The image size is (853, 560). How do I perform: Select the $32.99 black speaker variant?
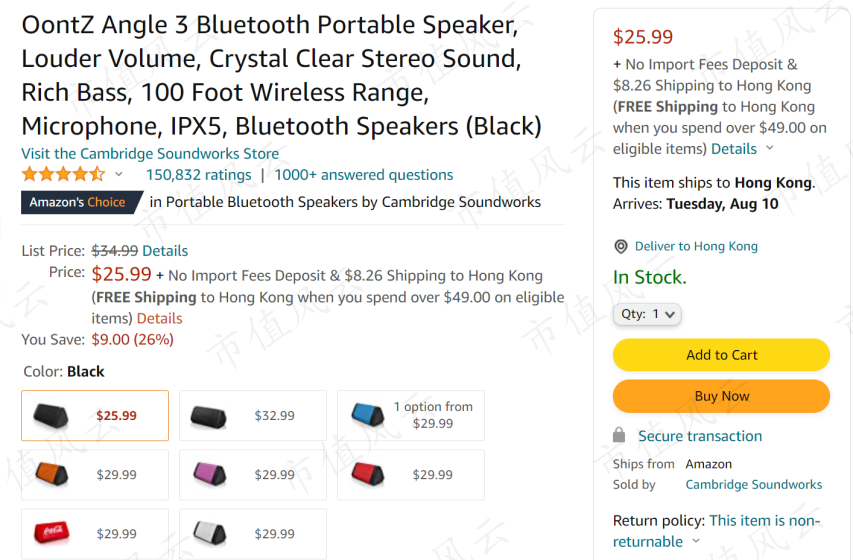[x=253, y=415]
